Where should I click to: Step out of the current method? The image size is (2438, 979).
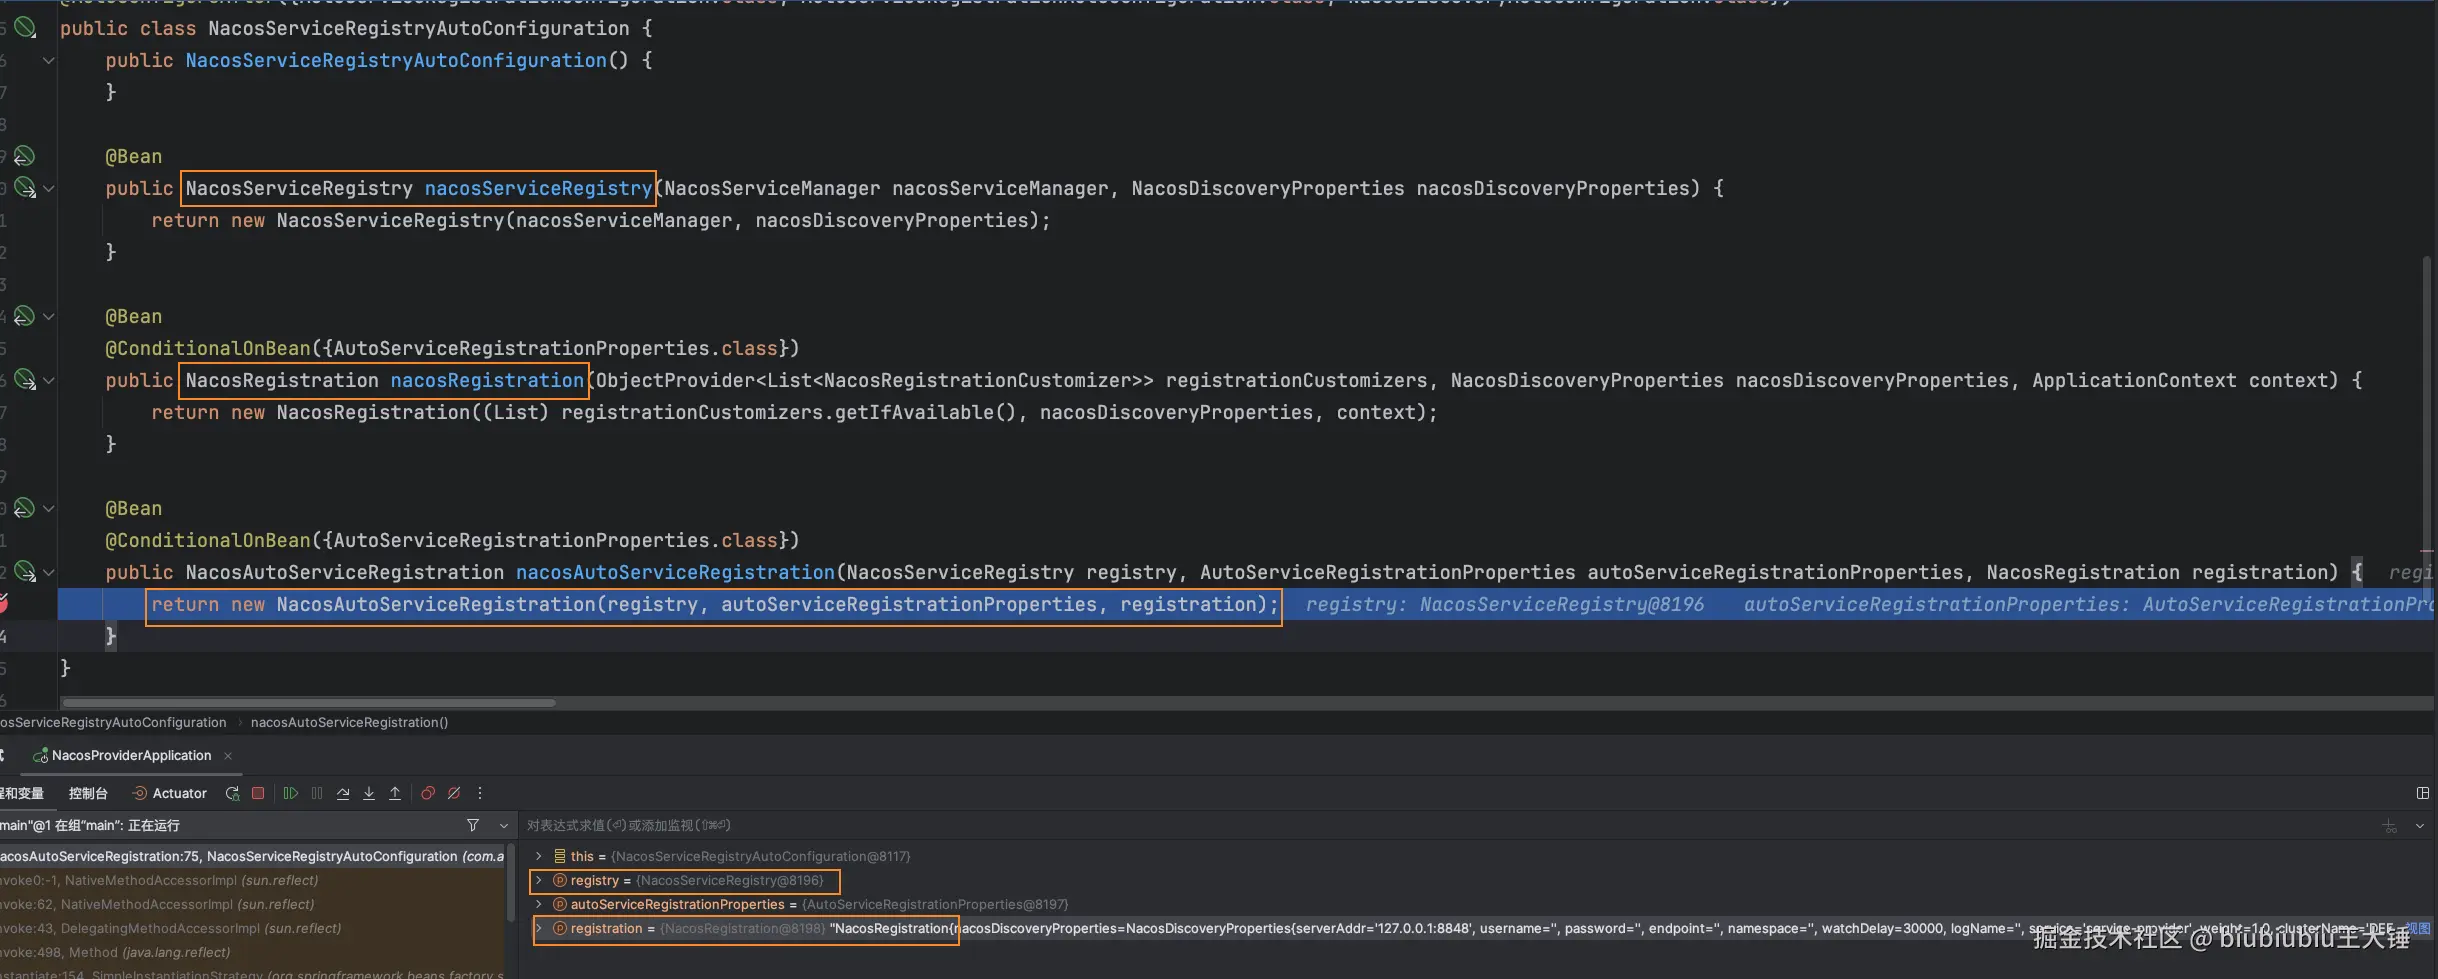coord(395,793)
